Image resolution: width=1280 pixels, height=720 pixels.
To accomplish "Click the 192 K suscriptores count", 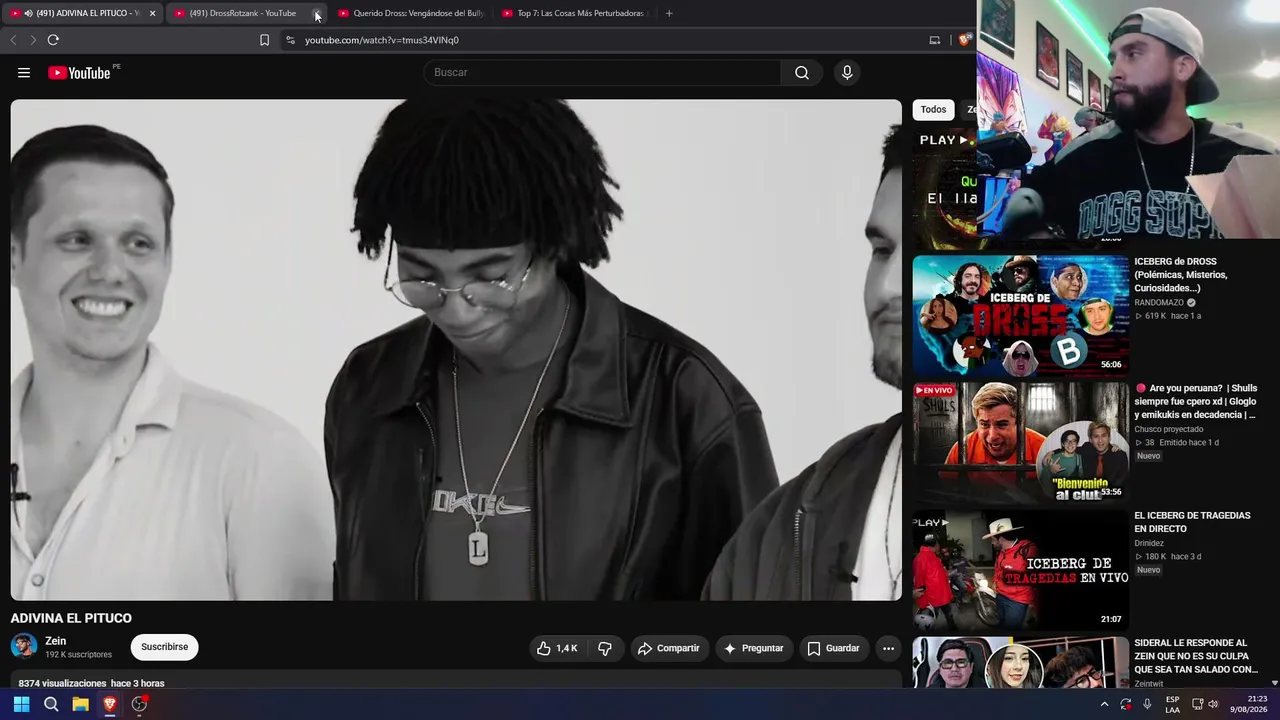I will coord(78,655).
